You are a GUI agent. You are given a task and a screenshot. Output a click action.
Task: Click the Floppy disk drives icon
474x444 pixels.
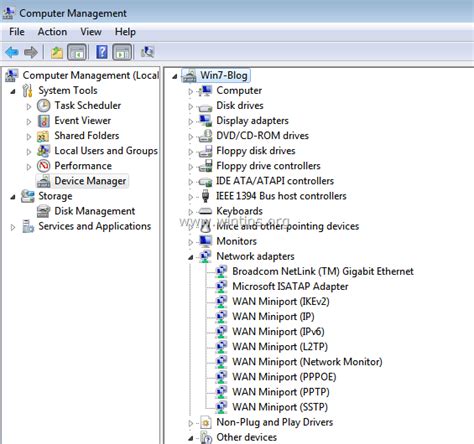pos(205,151)
